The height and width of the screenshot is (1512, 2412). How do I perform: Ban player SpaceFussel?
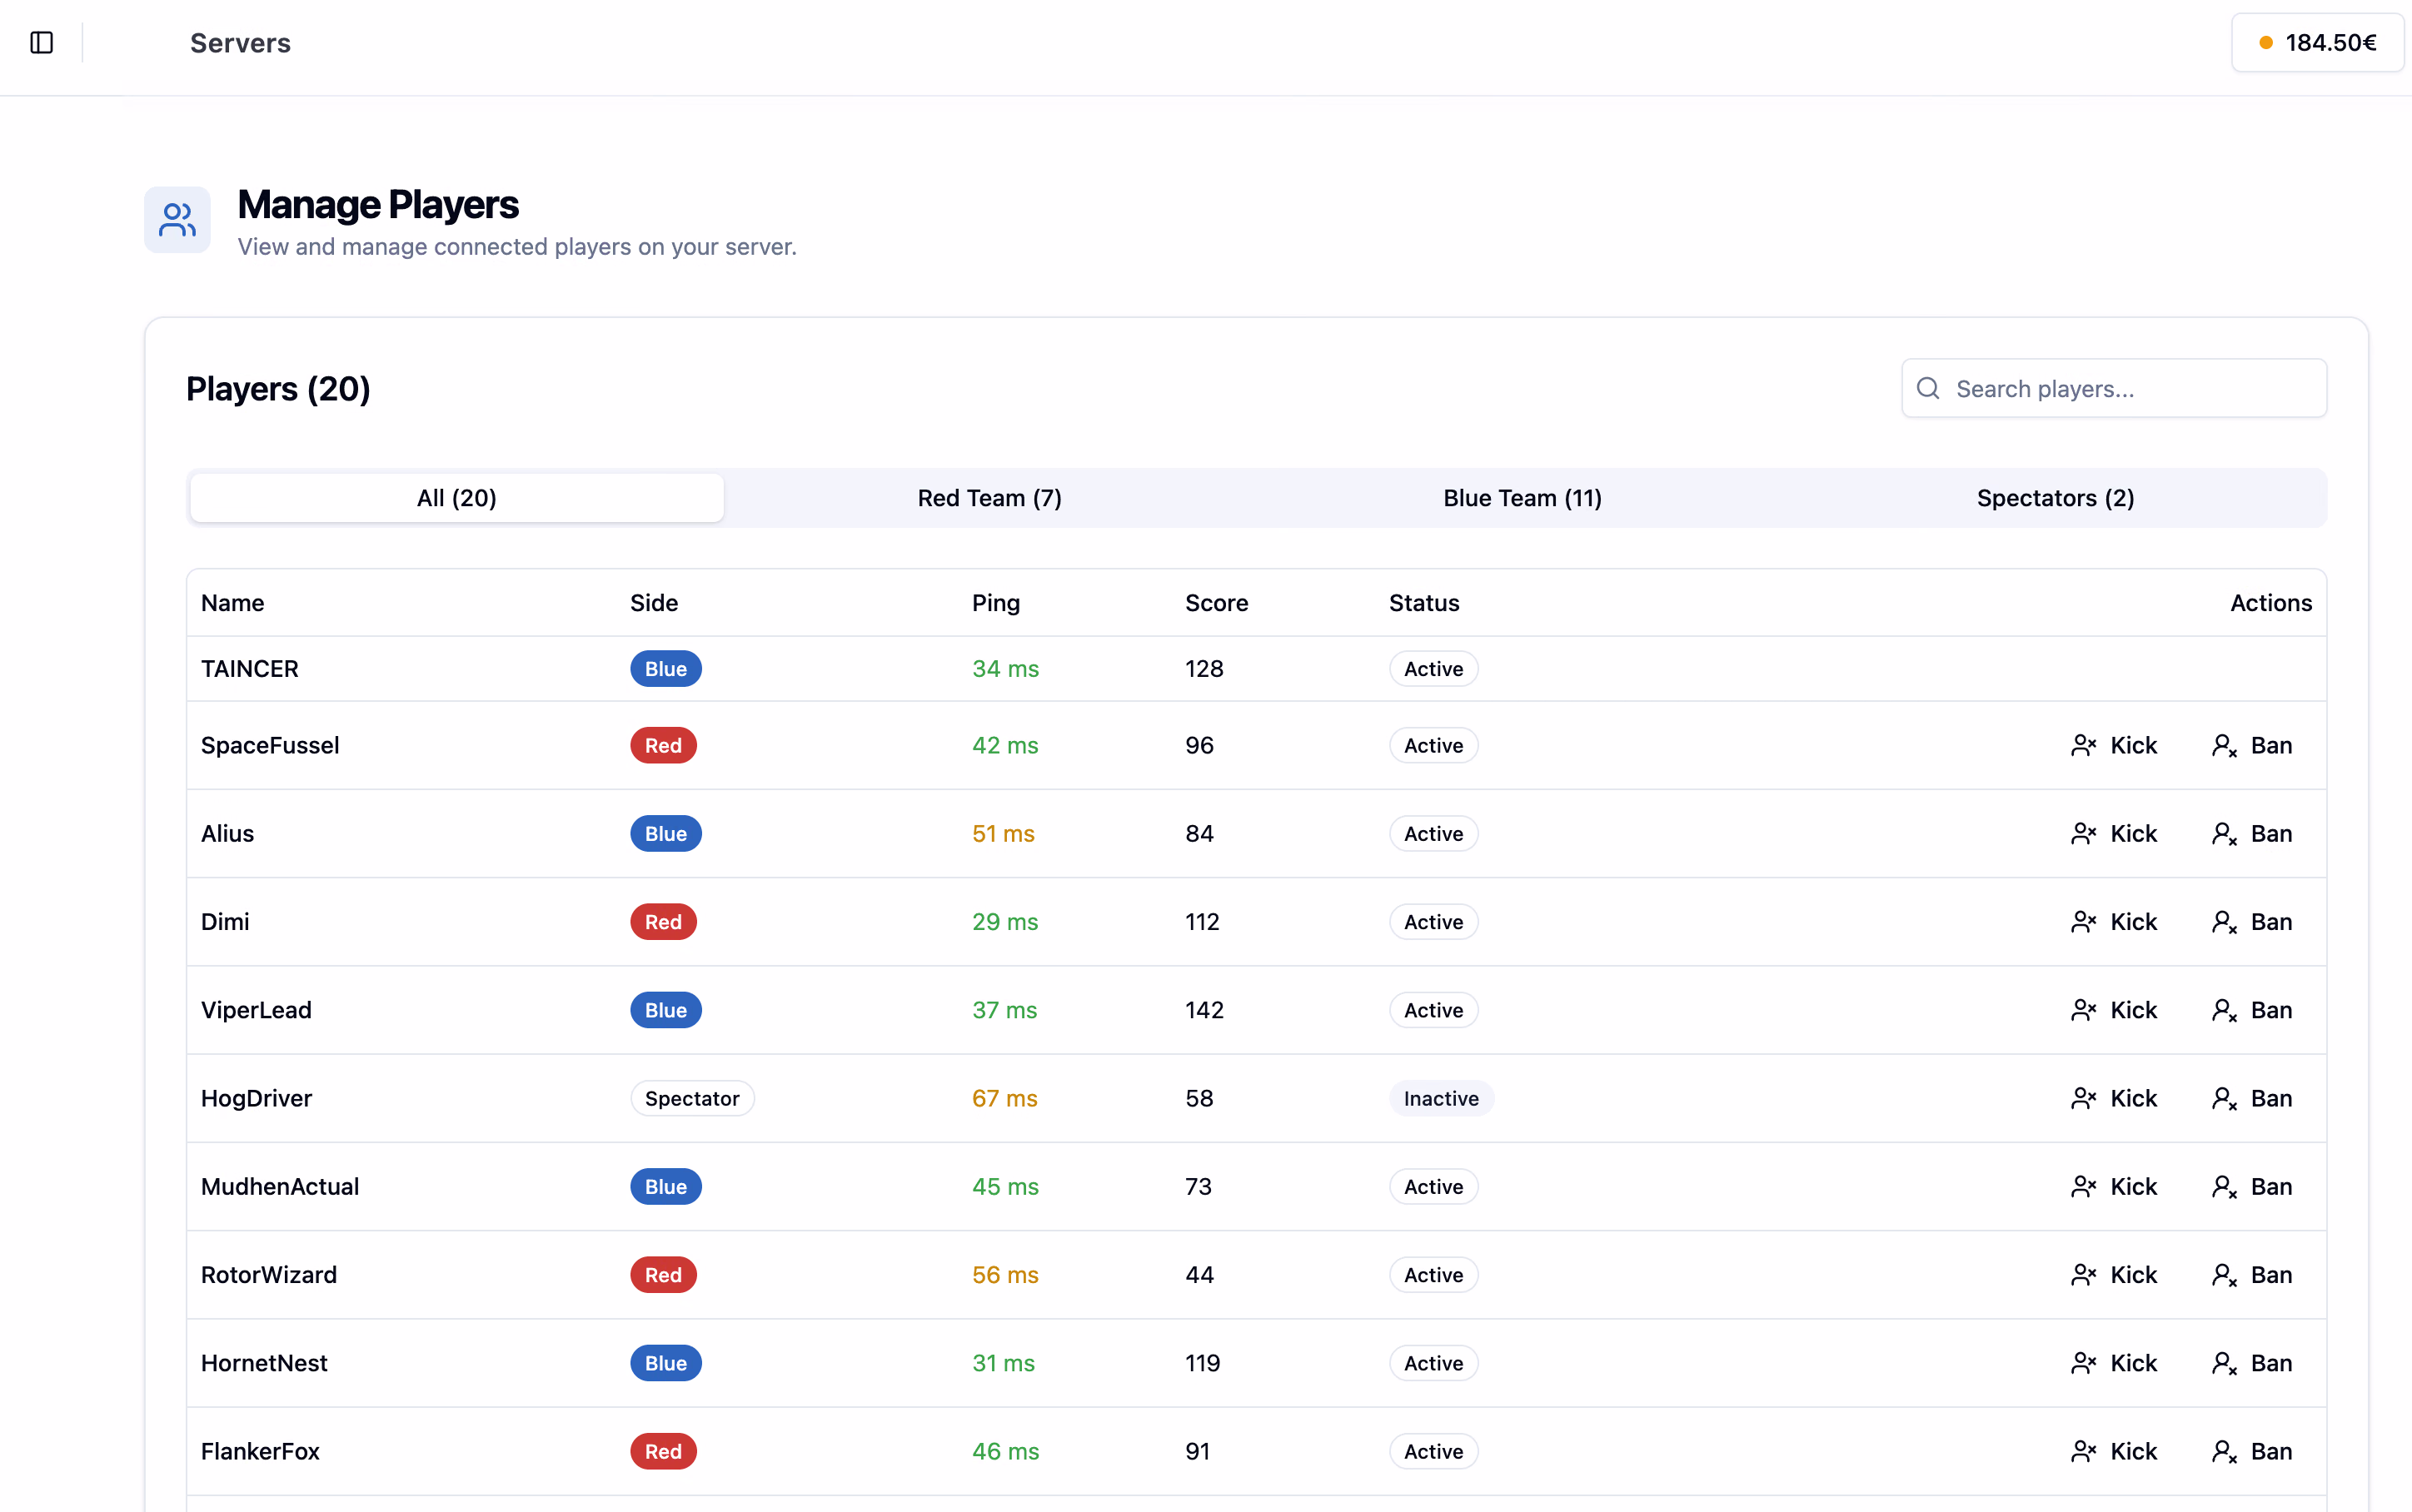tap(2252, 746)
